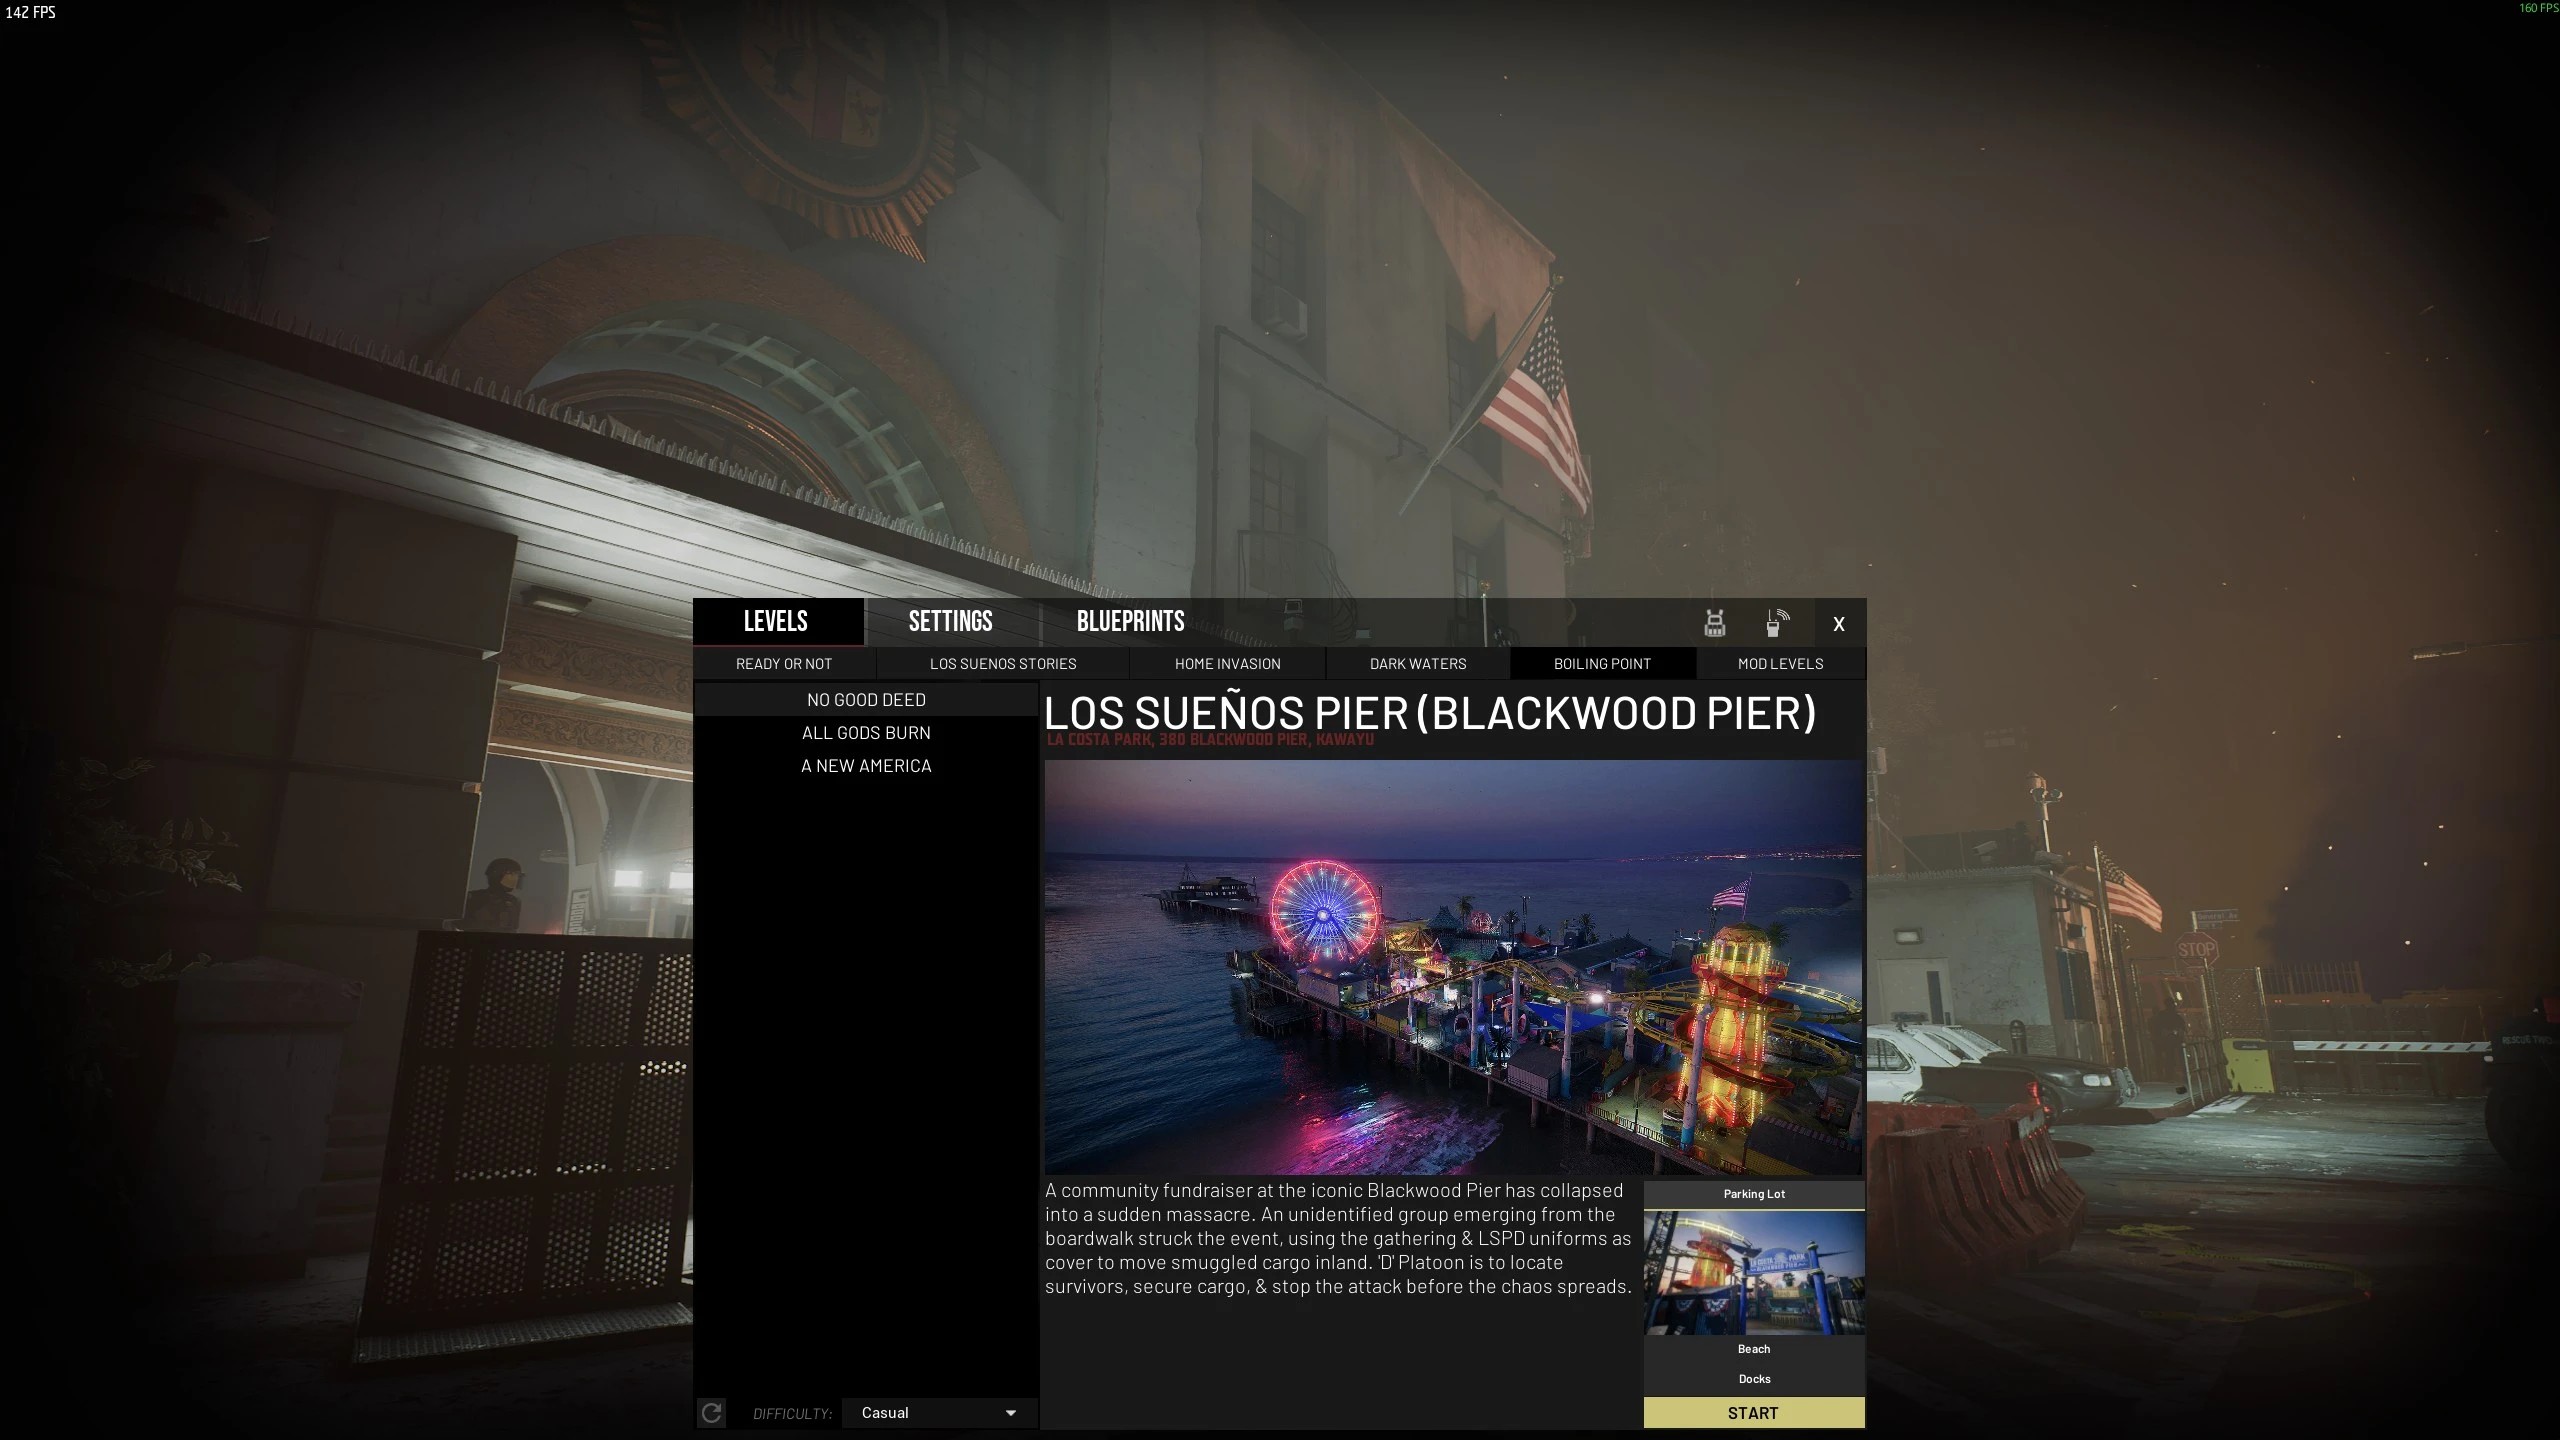This screenshot has width=2560, height=1440.
Task: Click the "142 FPS" counter
Action: [x=31, y=12]
